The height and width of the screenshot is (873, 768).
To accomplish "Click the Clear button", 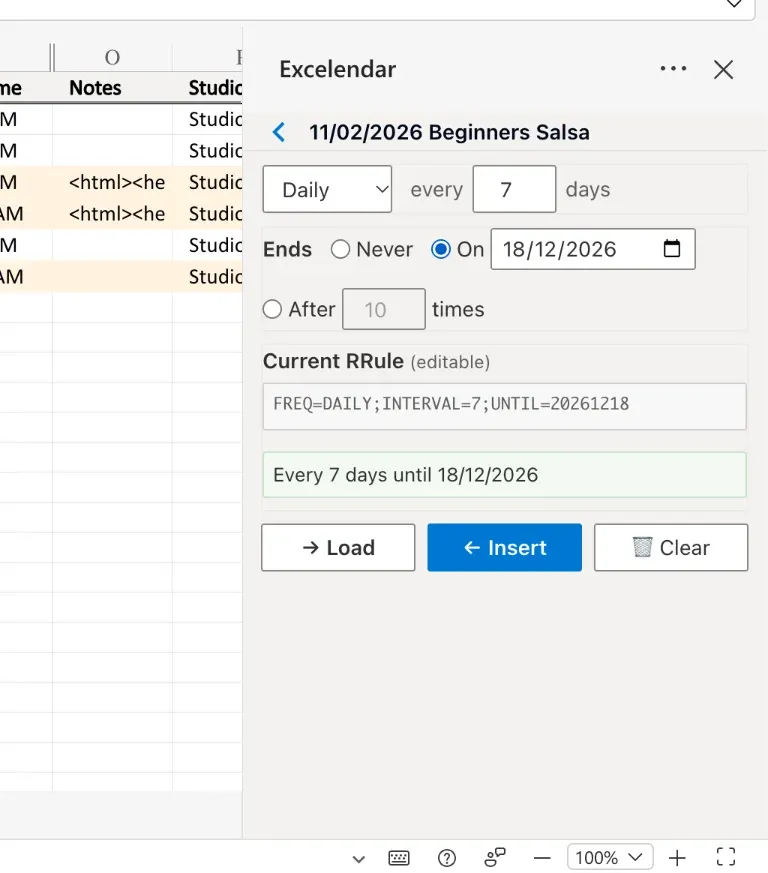I will pos(671,547).
